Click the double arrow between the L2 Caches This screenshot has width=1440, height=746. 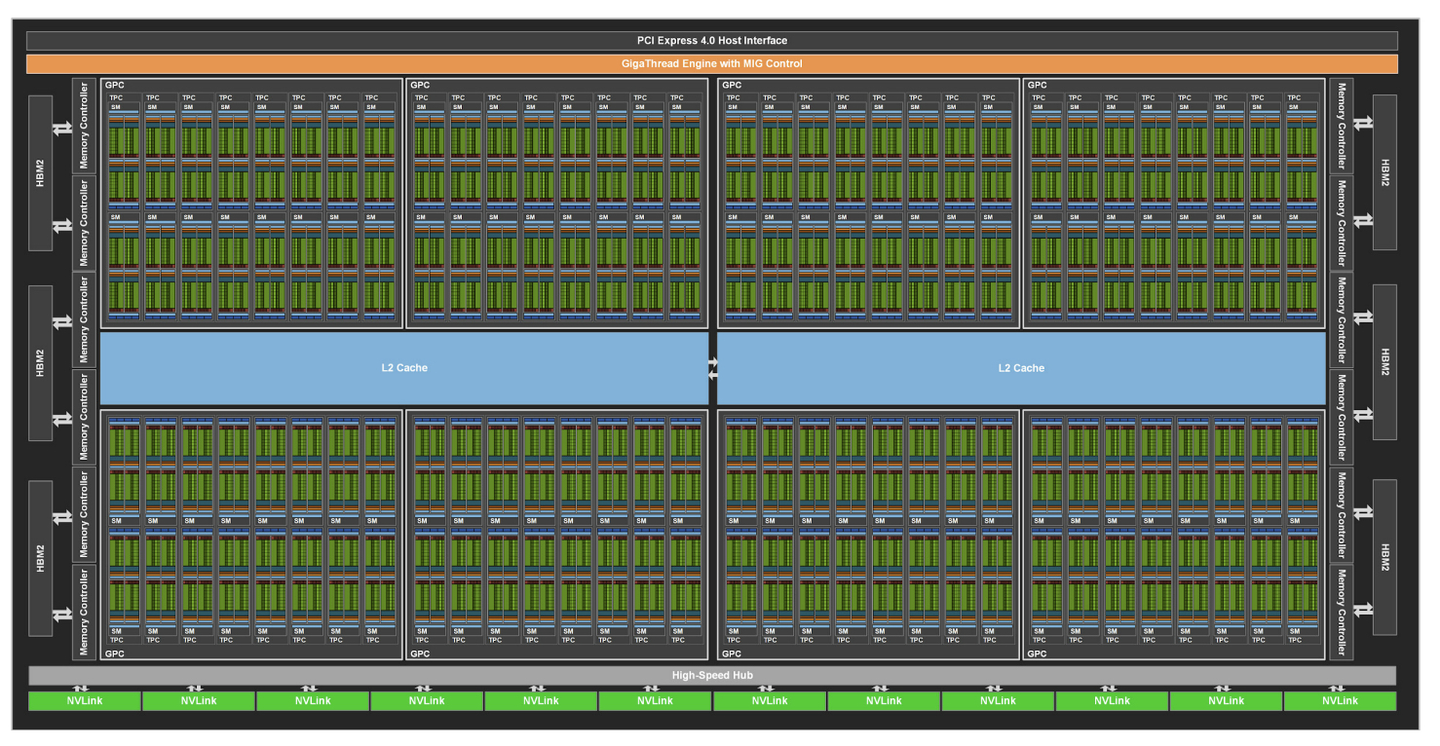point(713,368)
